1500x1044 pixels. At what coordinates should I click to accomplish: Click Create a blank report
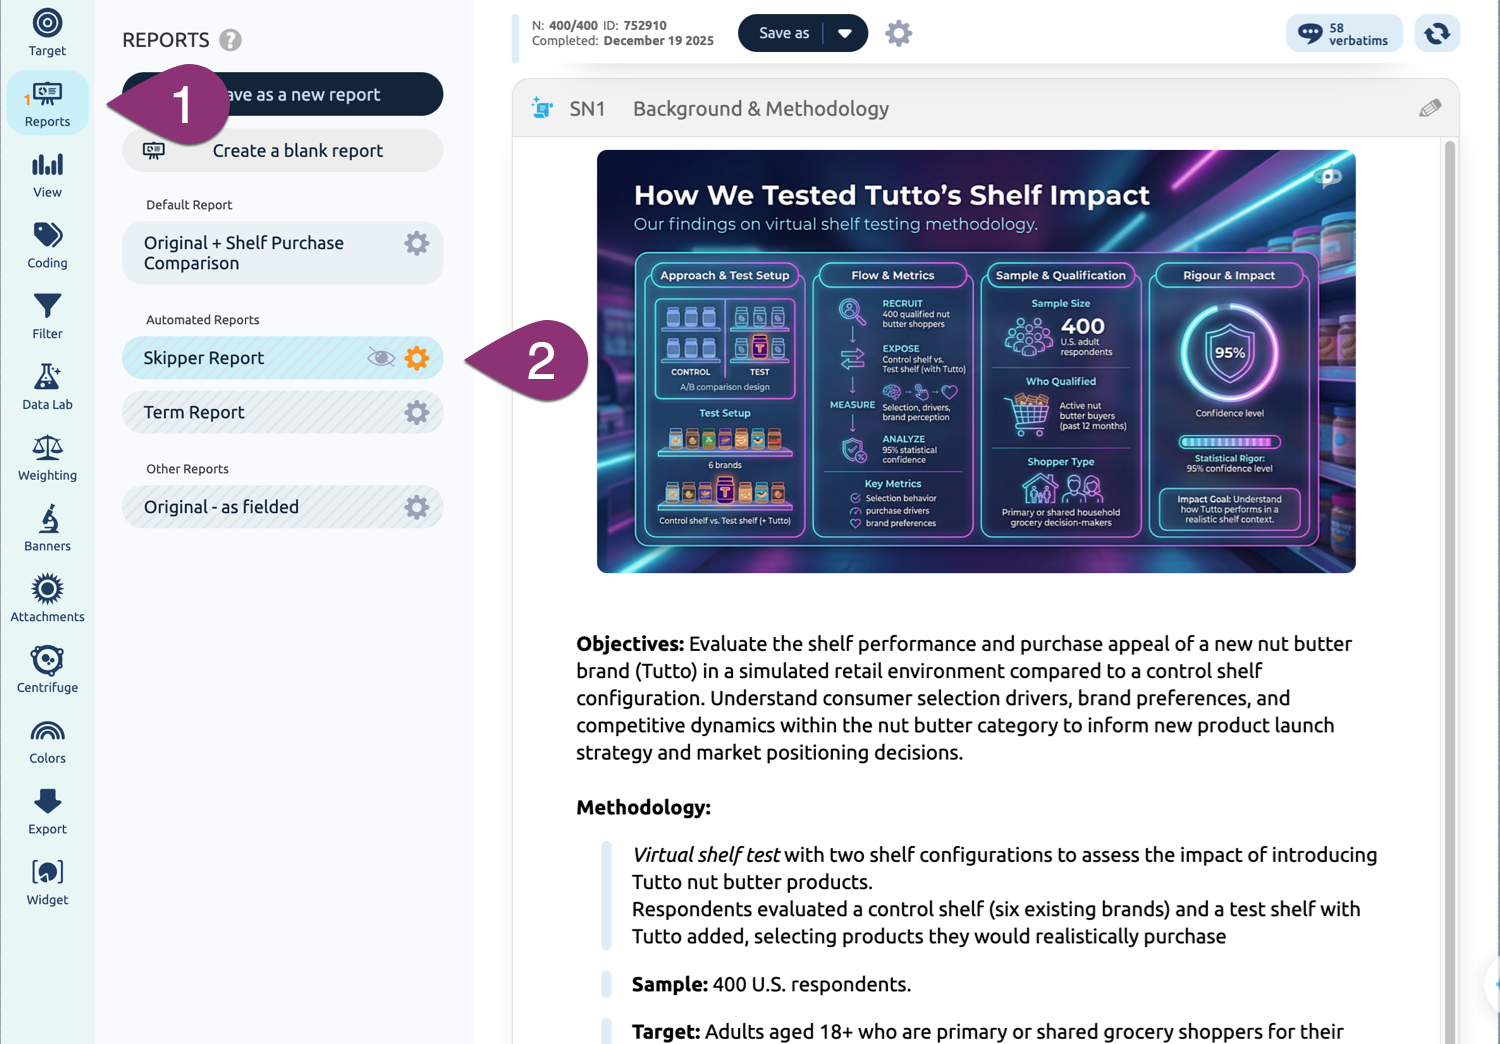tap(283, 150)
